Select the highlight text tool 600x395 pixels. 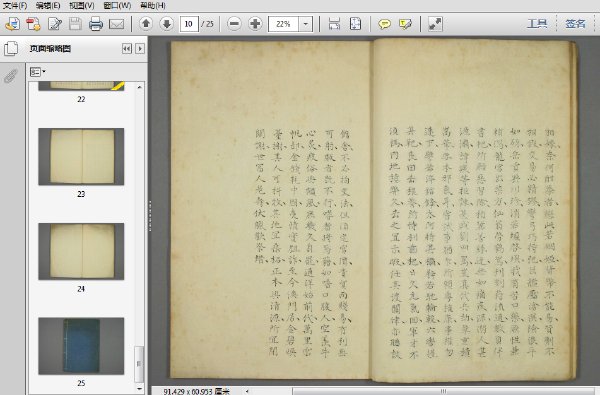[x=405, y=24]
